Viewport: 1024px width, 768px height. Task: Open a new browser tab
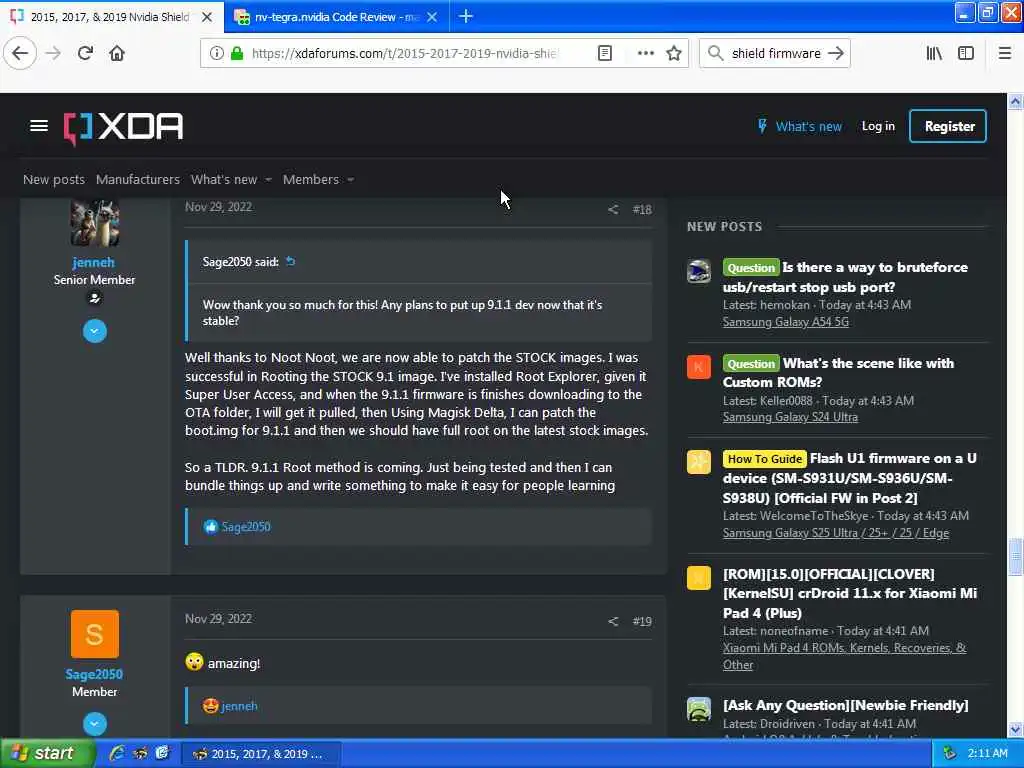point(466,16)
